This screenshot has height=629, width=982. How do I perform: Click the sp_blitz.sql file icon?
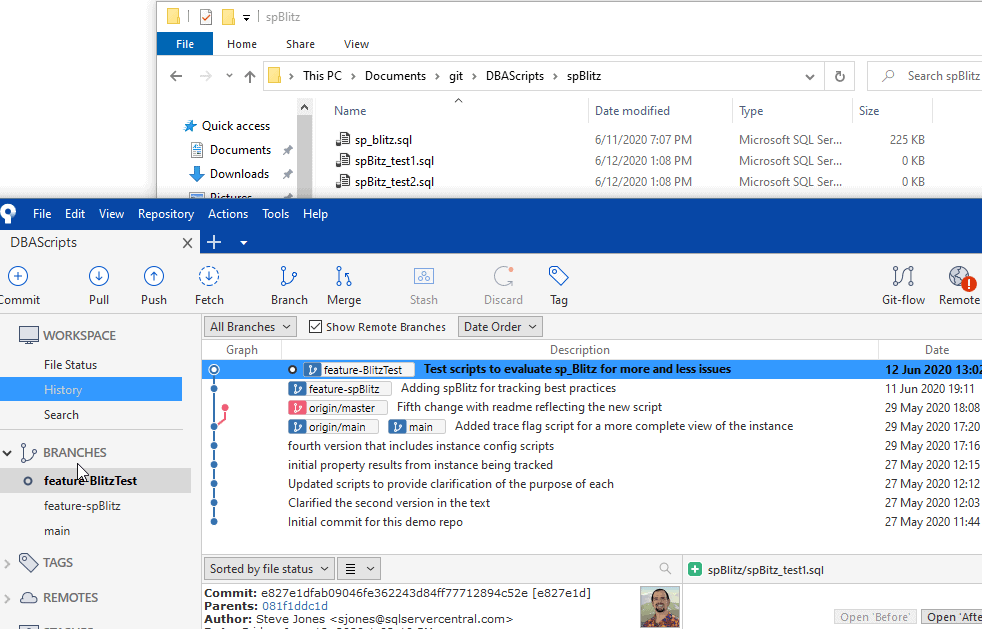click(x=343, y=139)
